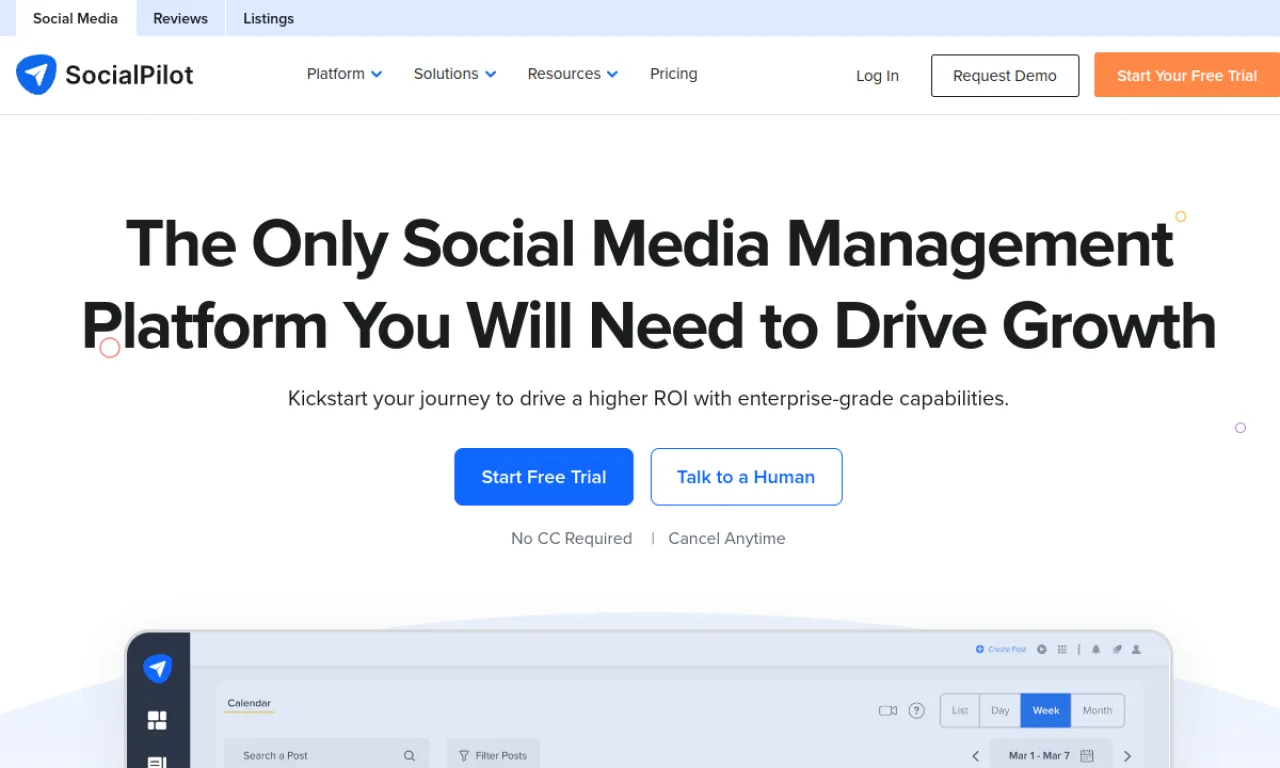Image resolution: width=1280 pixels, height=768 pixels.
Task: Select List view in calendar preview
Action: pyautogui.click(x=960, y=710)
